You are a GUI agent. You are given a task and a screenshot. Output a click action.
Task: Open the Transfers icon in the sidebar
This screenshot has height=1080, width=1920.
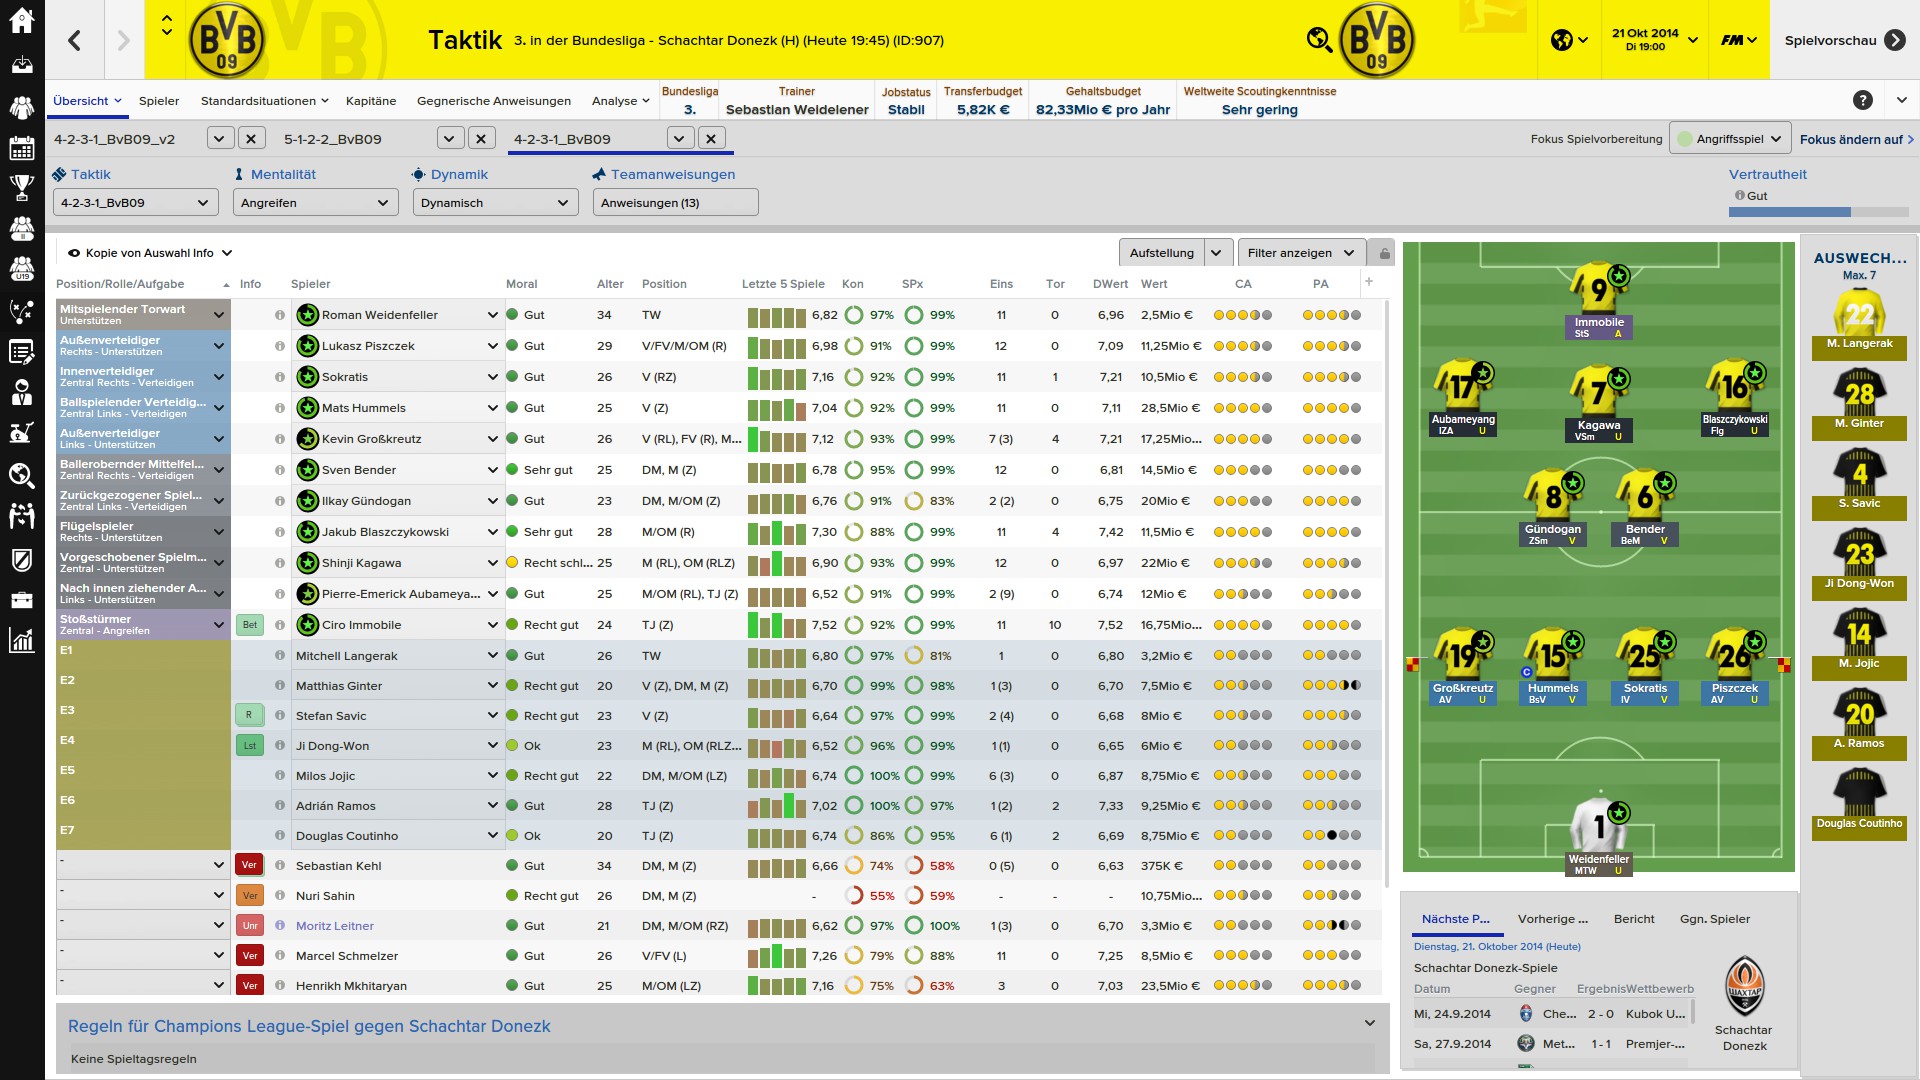tap(22, 516)
